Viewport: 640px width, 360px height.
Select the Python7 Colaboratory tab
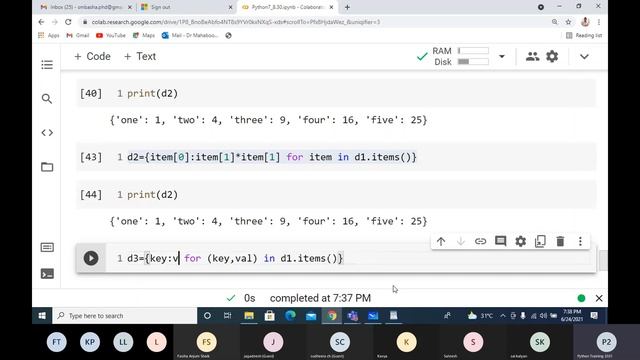287,7
